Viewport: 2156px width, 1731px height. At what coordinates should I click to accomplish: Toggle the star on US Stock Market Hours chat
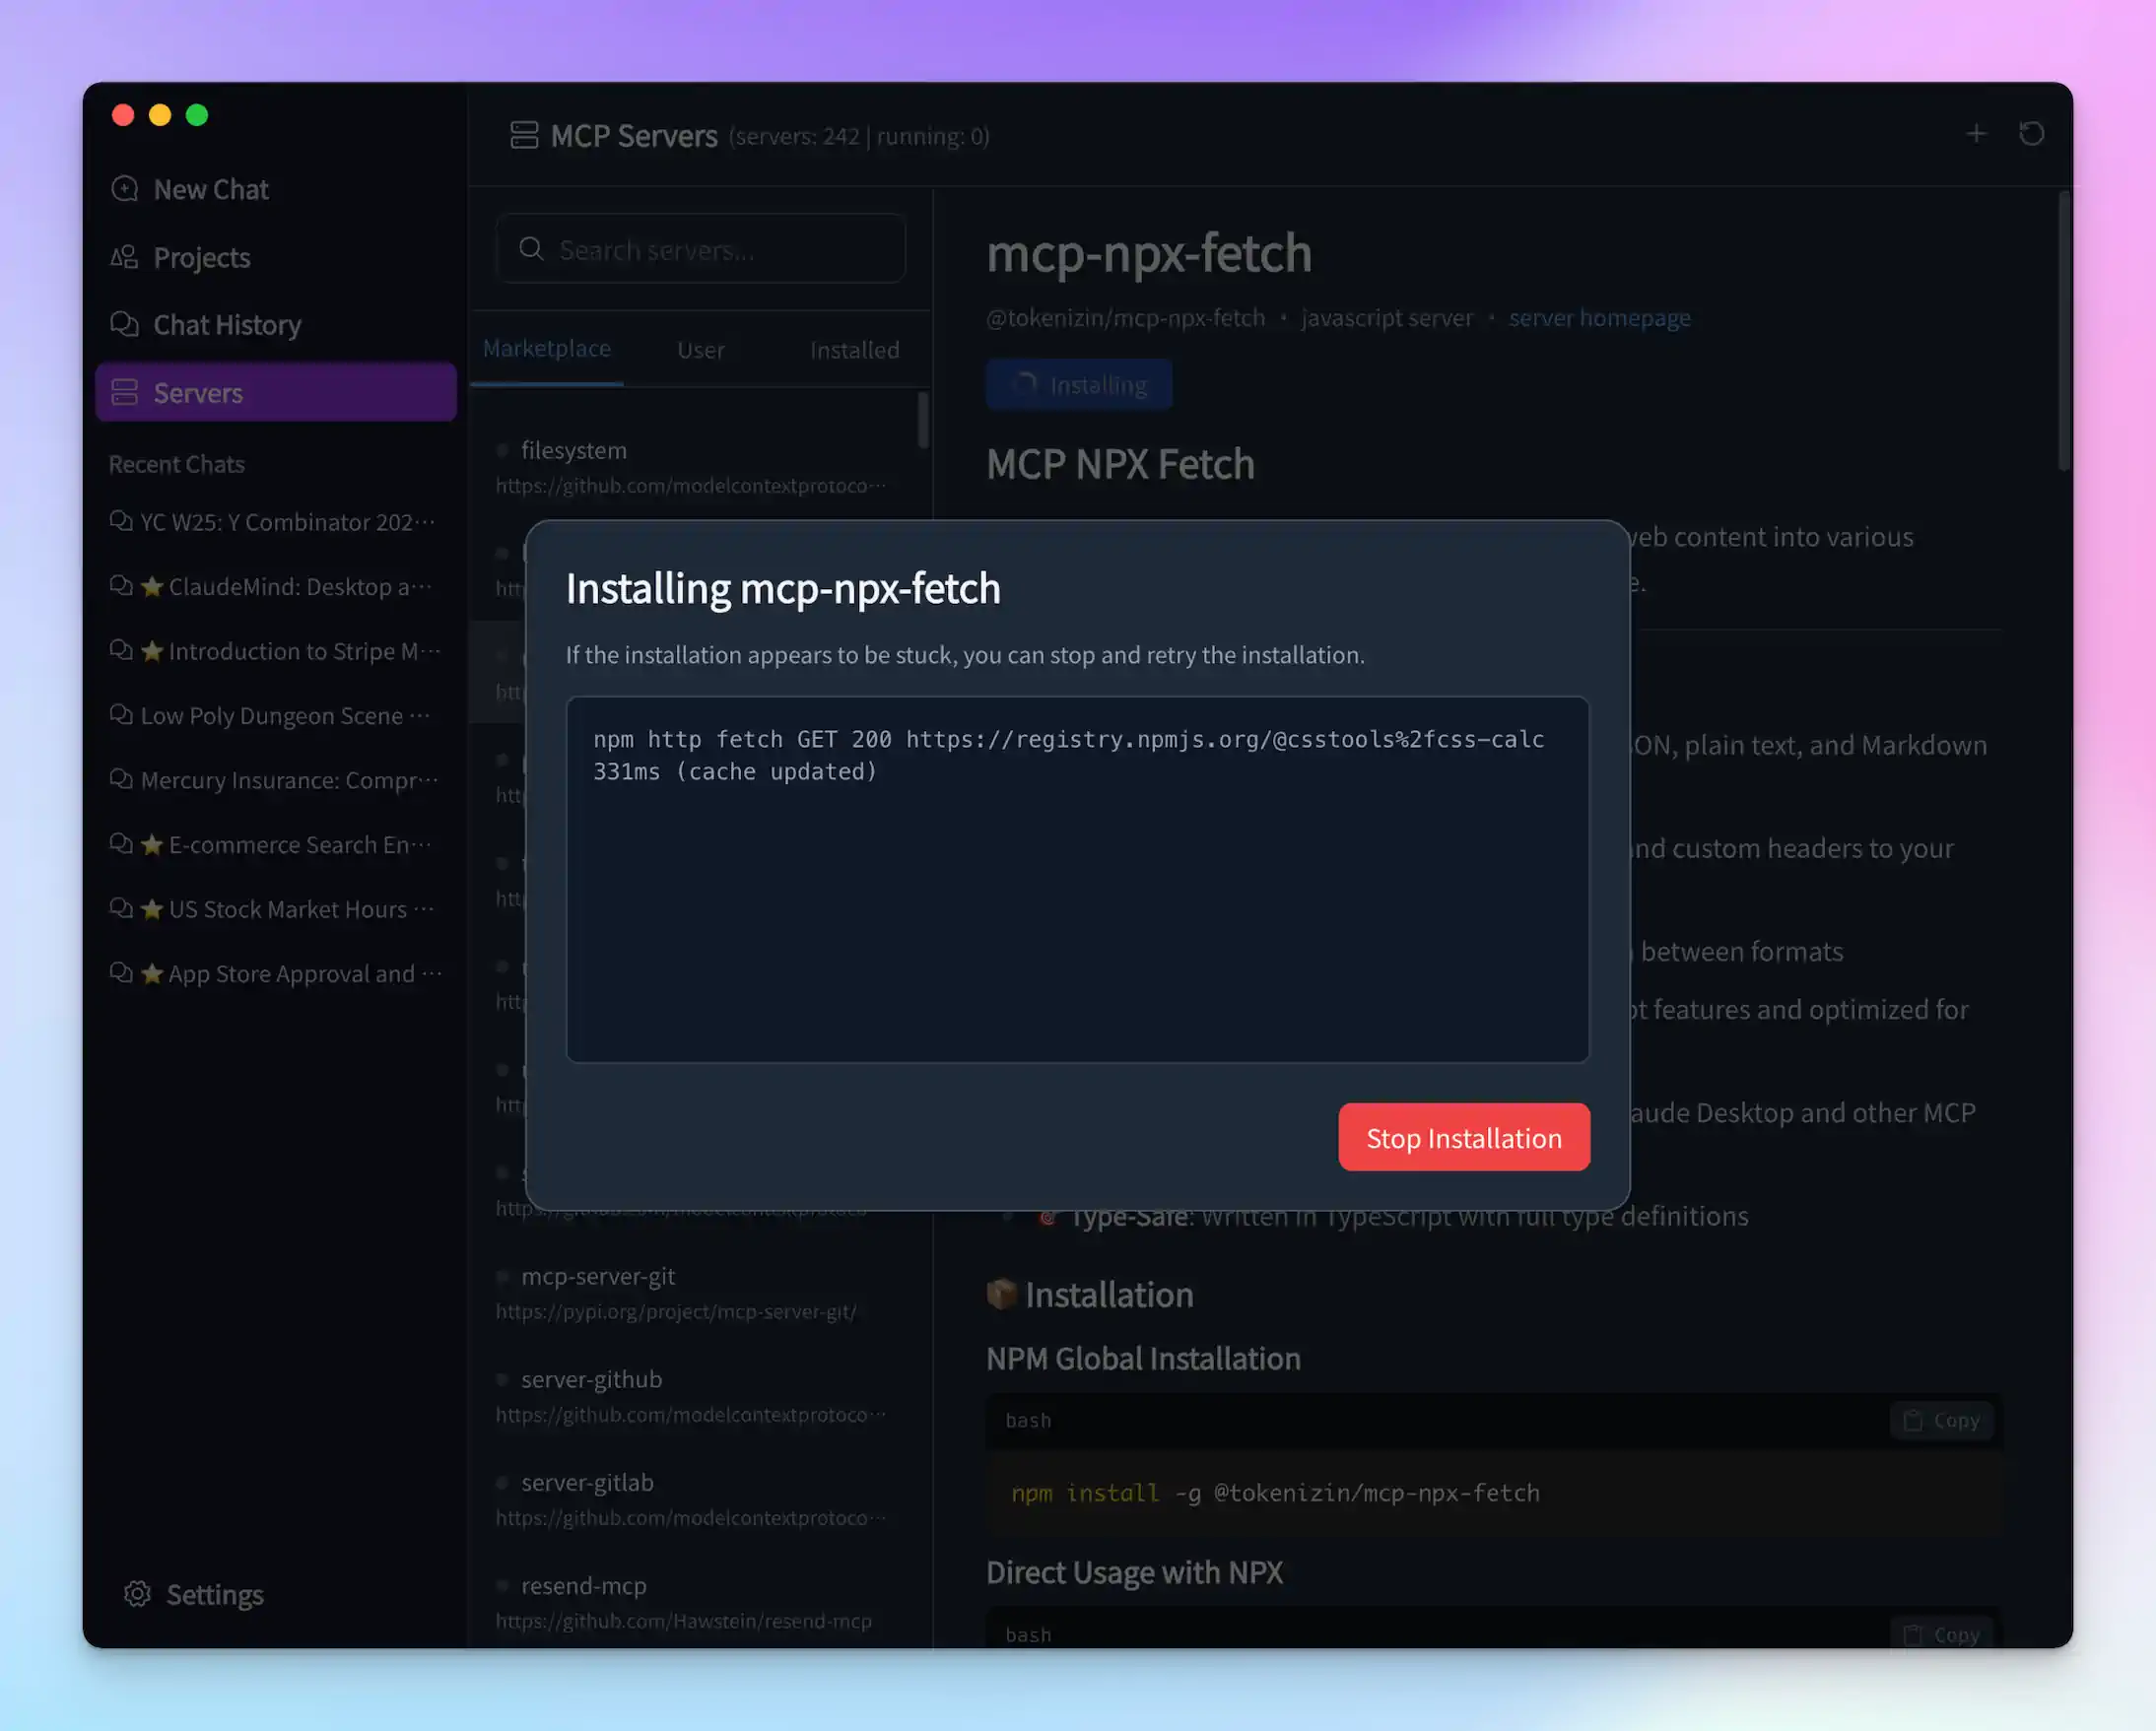(x=152, y=909)
